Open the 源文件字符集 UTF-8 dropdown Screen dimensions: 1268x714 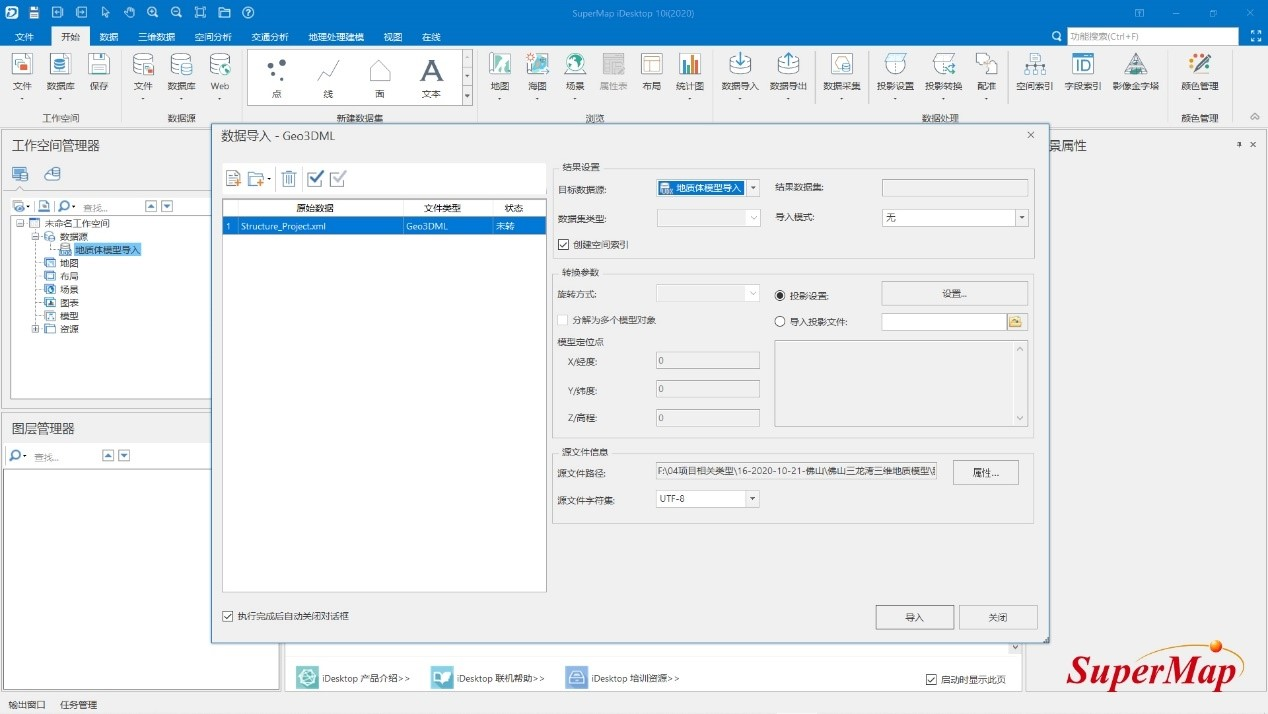(752, 499)
